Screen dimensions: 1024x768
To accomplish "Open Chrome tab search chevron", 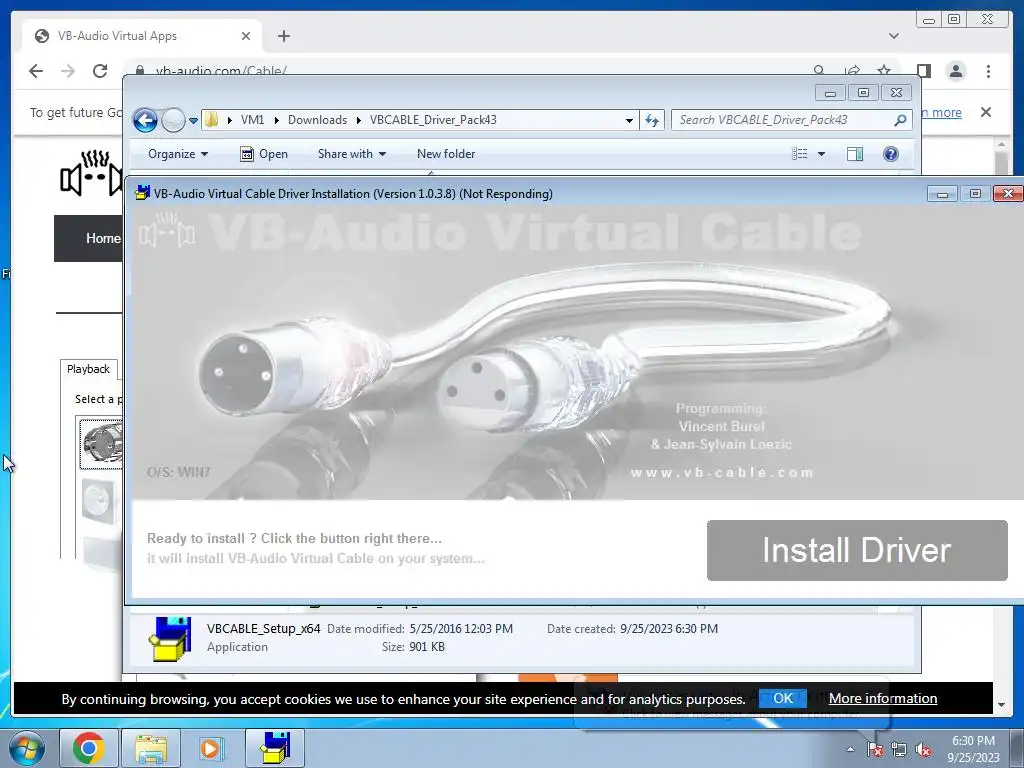I will tap(894, 36).
